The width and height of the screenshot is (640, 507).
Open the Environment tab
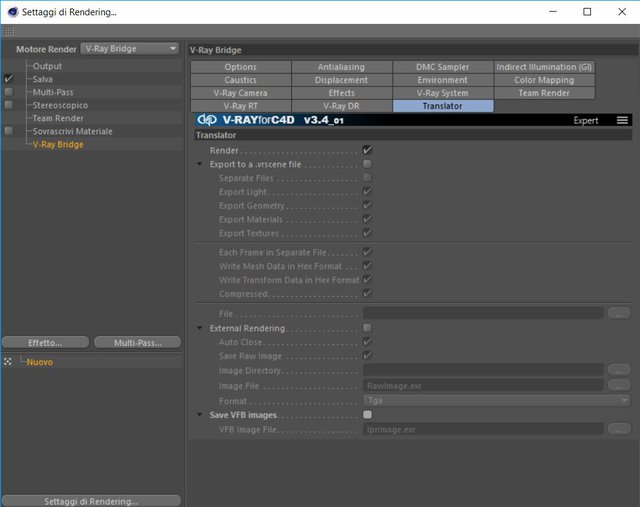tap(443, 80)
